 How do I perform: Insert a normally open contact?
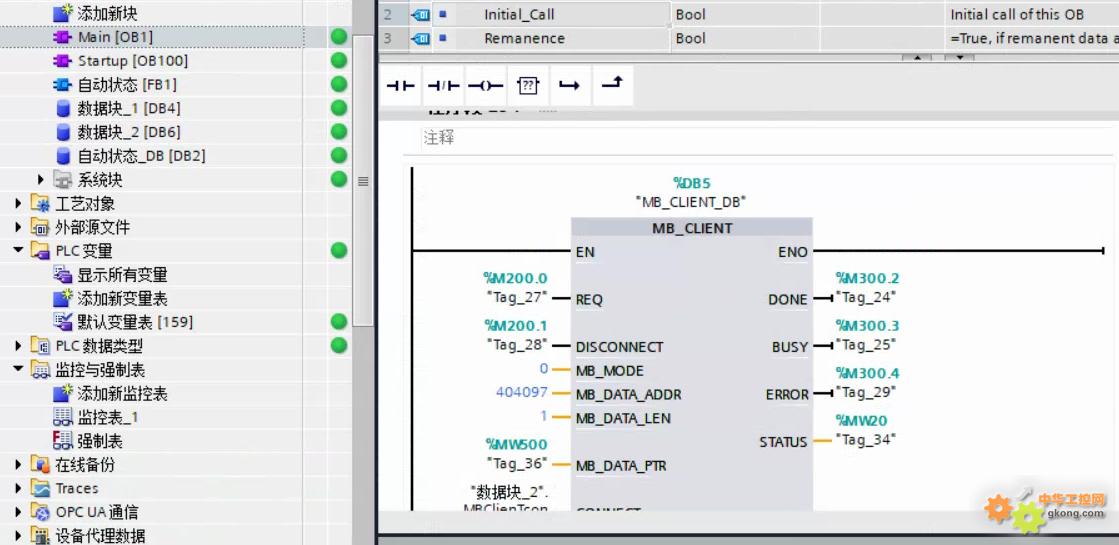tap(401, 86)
